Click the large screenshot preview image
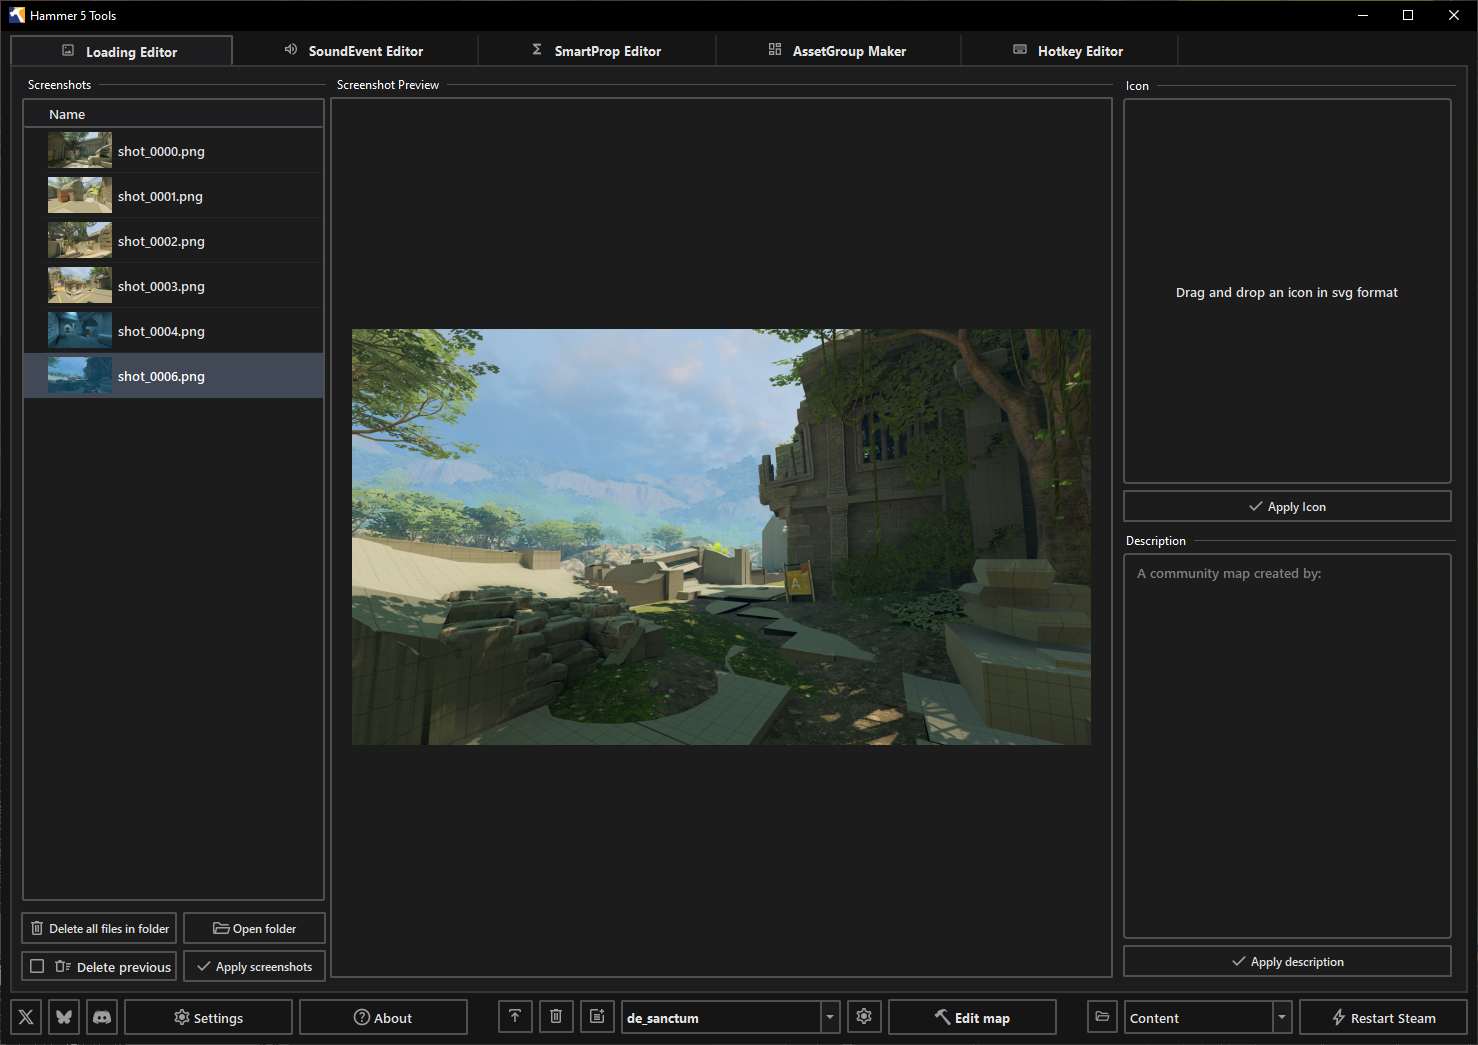1478x1045 pixels. [721, 537]
